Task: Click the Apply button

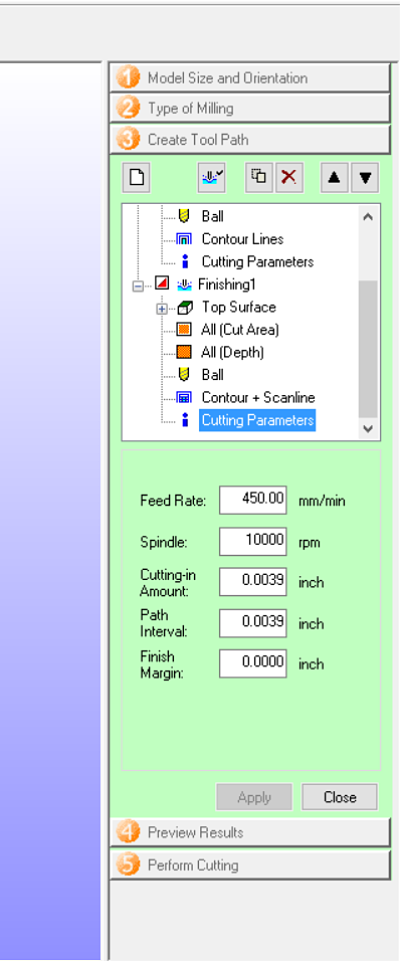Action: click(254, 797)
